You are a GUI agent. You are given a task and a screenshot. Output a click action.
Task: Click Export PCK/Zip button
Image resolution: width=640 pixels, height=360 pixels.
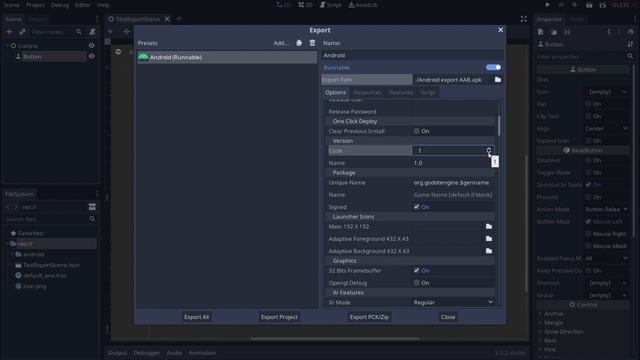click(369, 317)
